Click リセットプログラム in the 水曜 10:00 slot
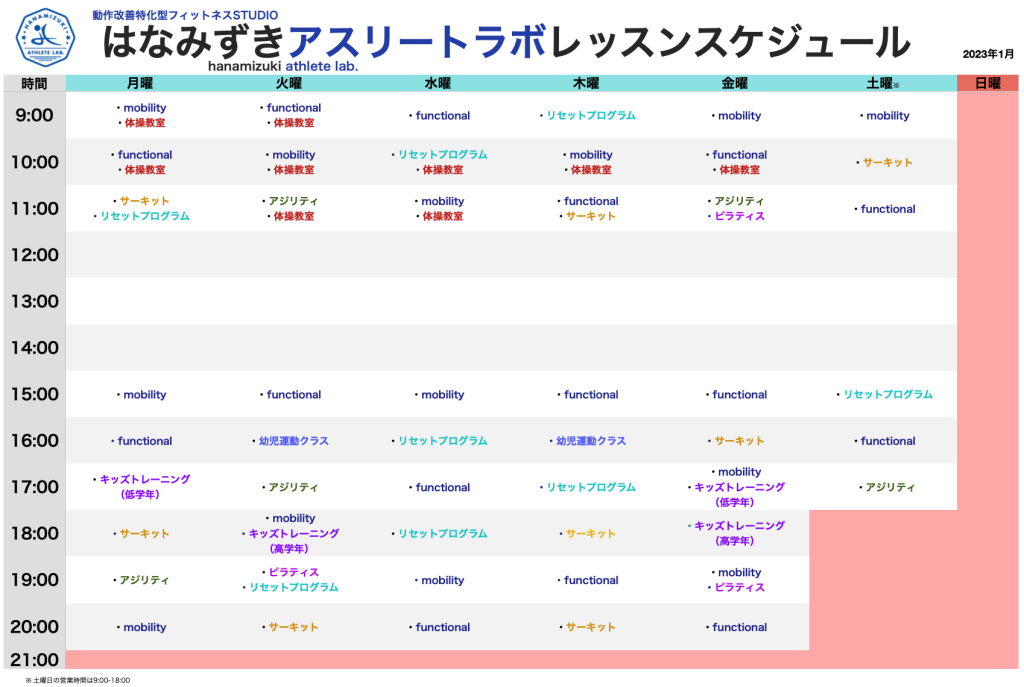 coord(443,155)
